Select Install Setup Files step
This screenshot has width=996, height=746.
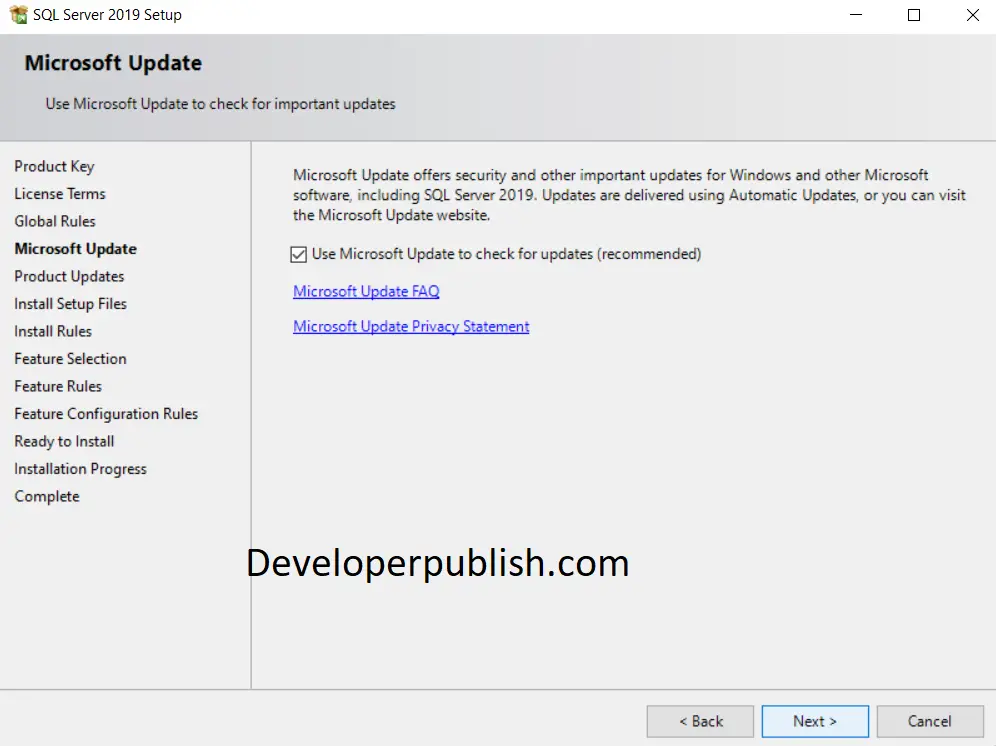pos(71,304)
